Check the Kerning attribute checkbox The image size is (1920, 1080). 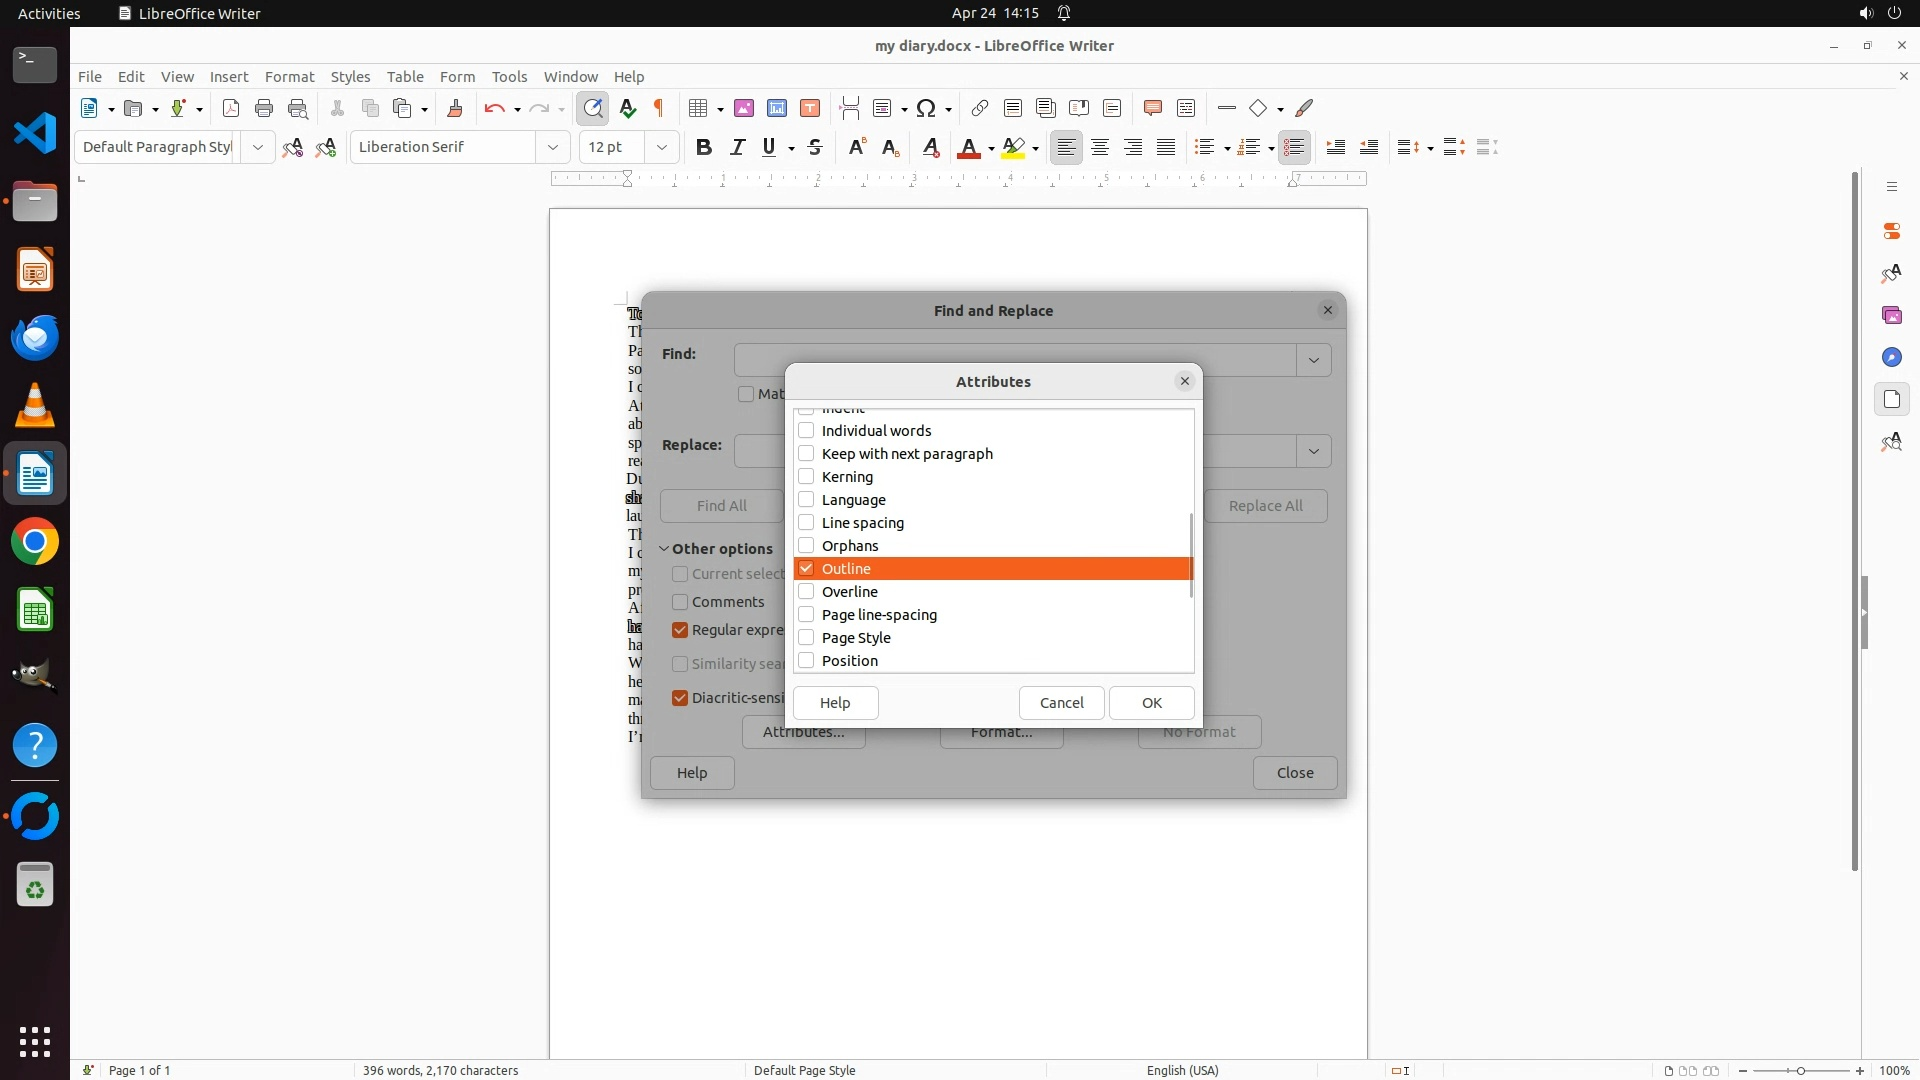point(806,477)
